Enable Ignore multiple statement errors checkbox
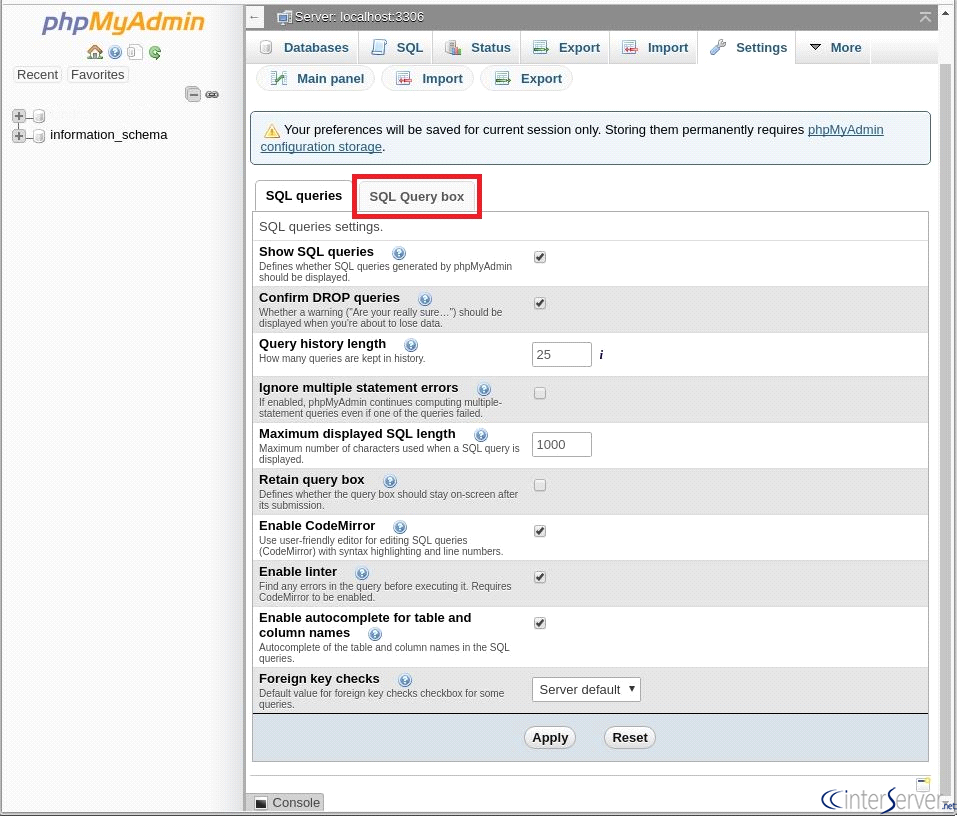Screen dimensions: 957x816 coord(540,394)
